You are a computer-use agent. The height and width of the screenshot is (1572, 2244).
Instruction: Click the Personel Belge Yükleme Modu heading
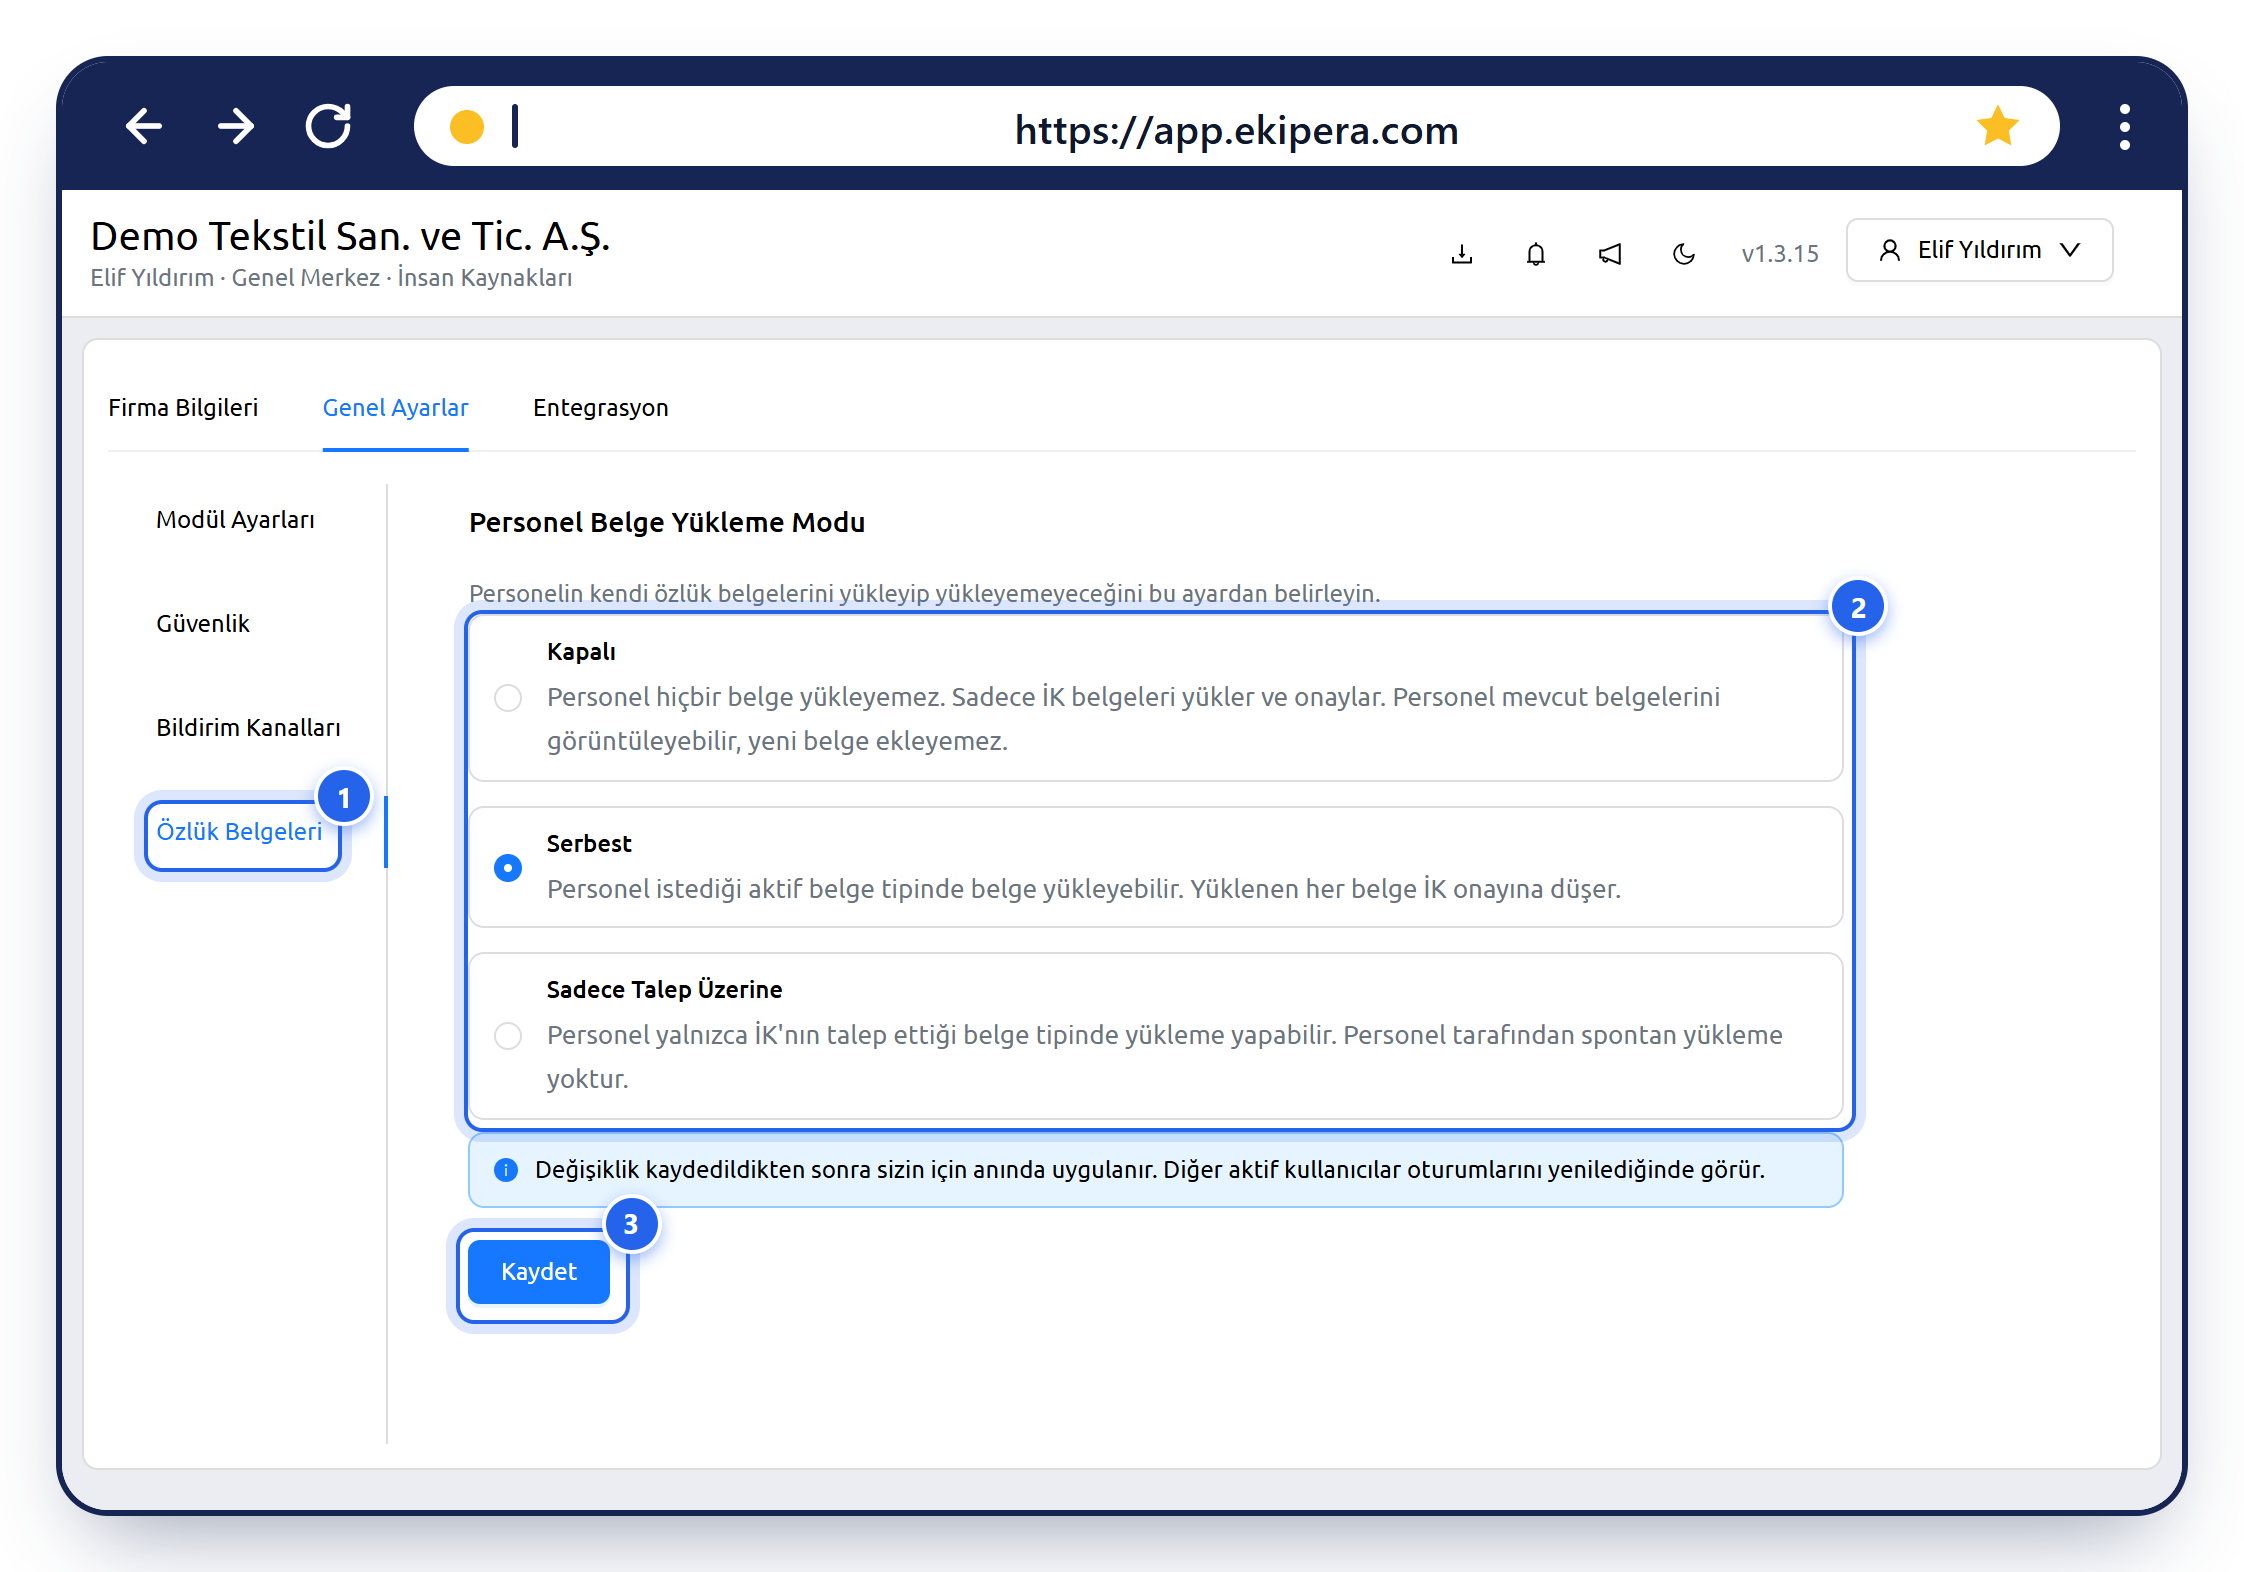pos(667,522)
